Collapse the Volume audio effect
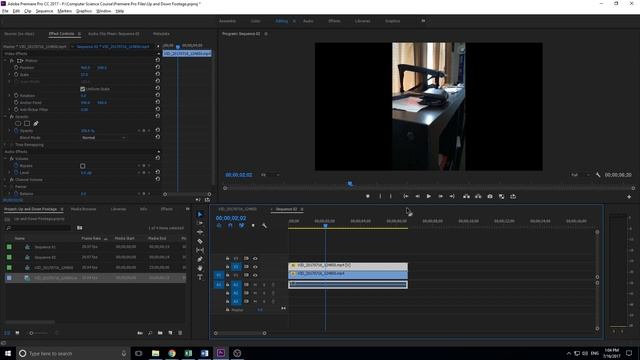This screenshot has width=640, height=360. 5,158
